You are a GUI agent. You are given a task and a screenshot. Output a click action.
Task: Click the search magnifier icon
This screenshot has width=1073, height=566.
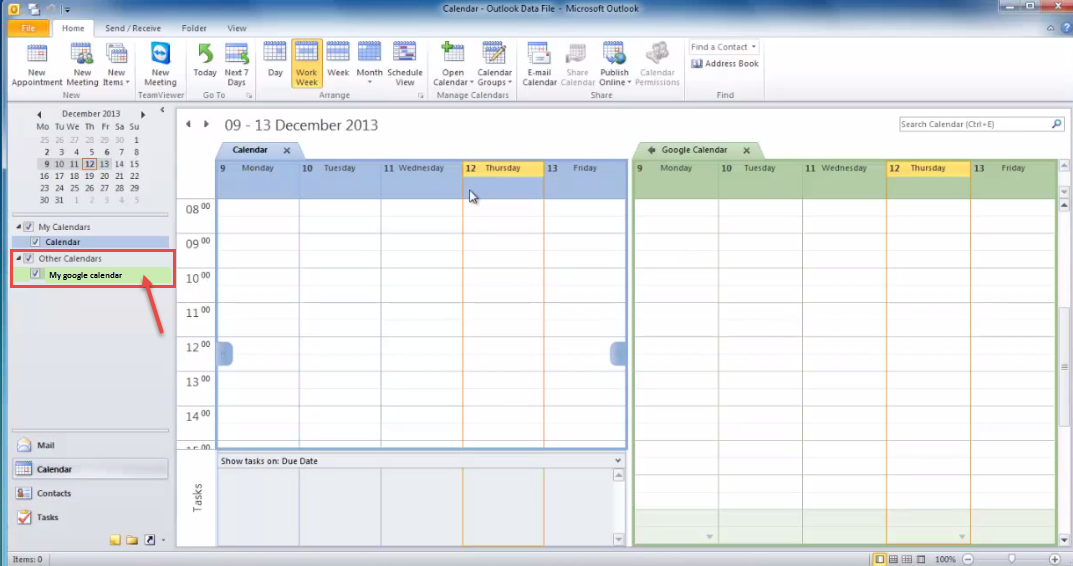(x=1057, y=124)
